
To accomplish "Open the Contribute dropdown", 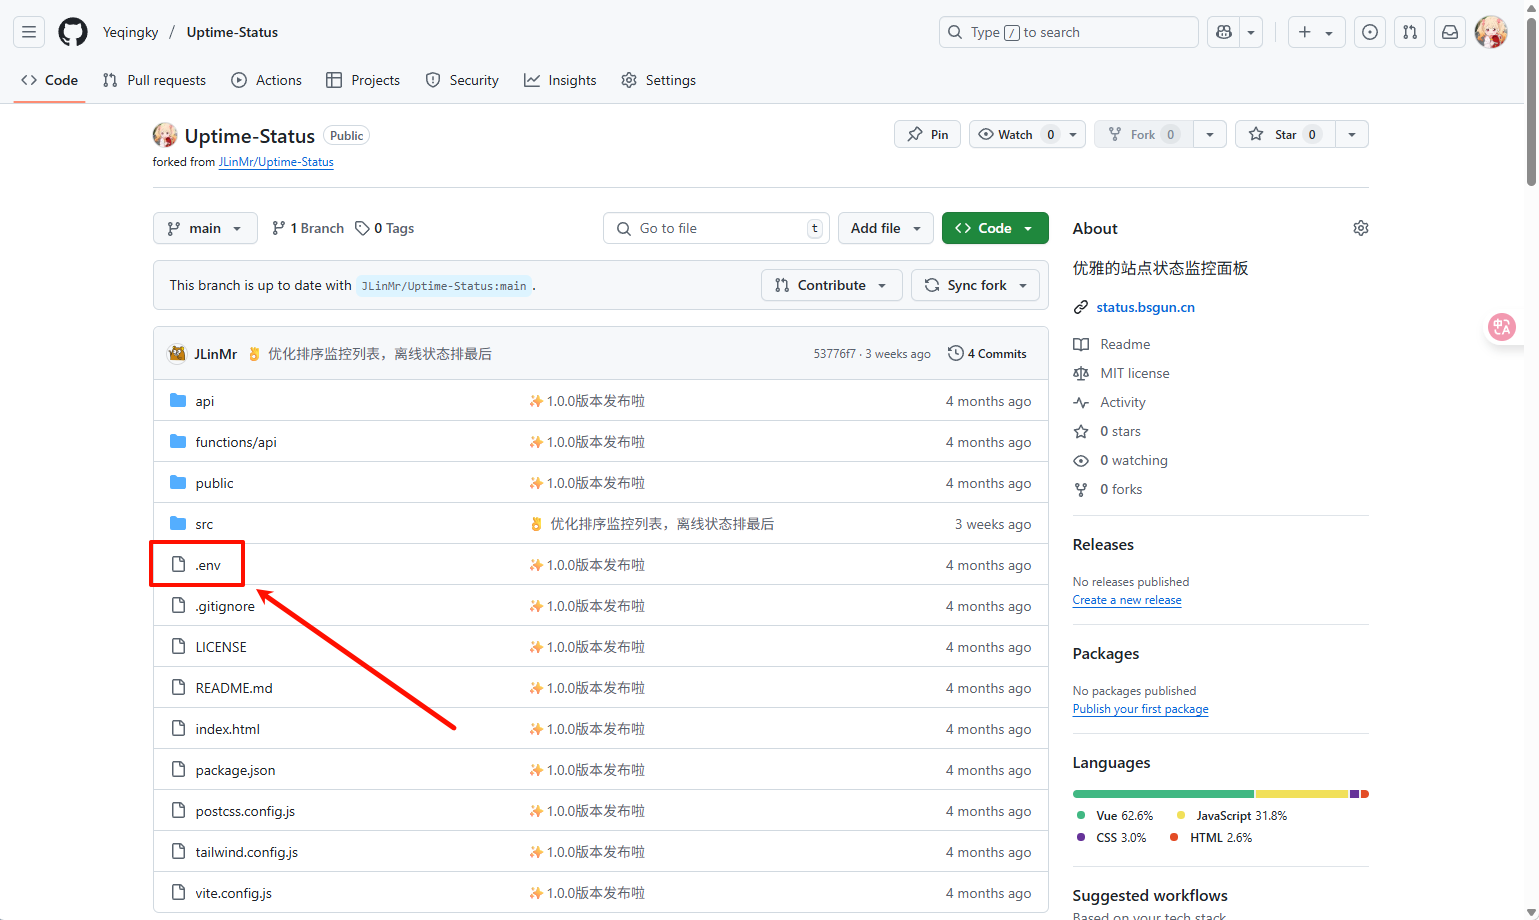I will (x=832, y=285).
